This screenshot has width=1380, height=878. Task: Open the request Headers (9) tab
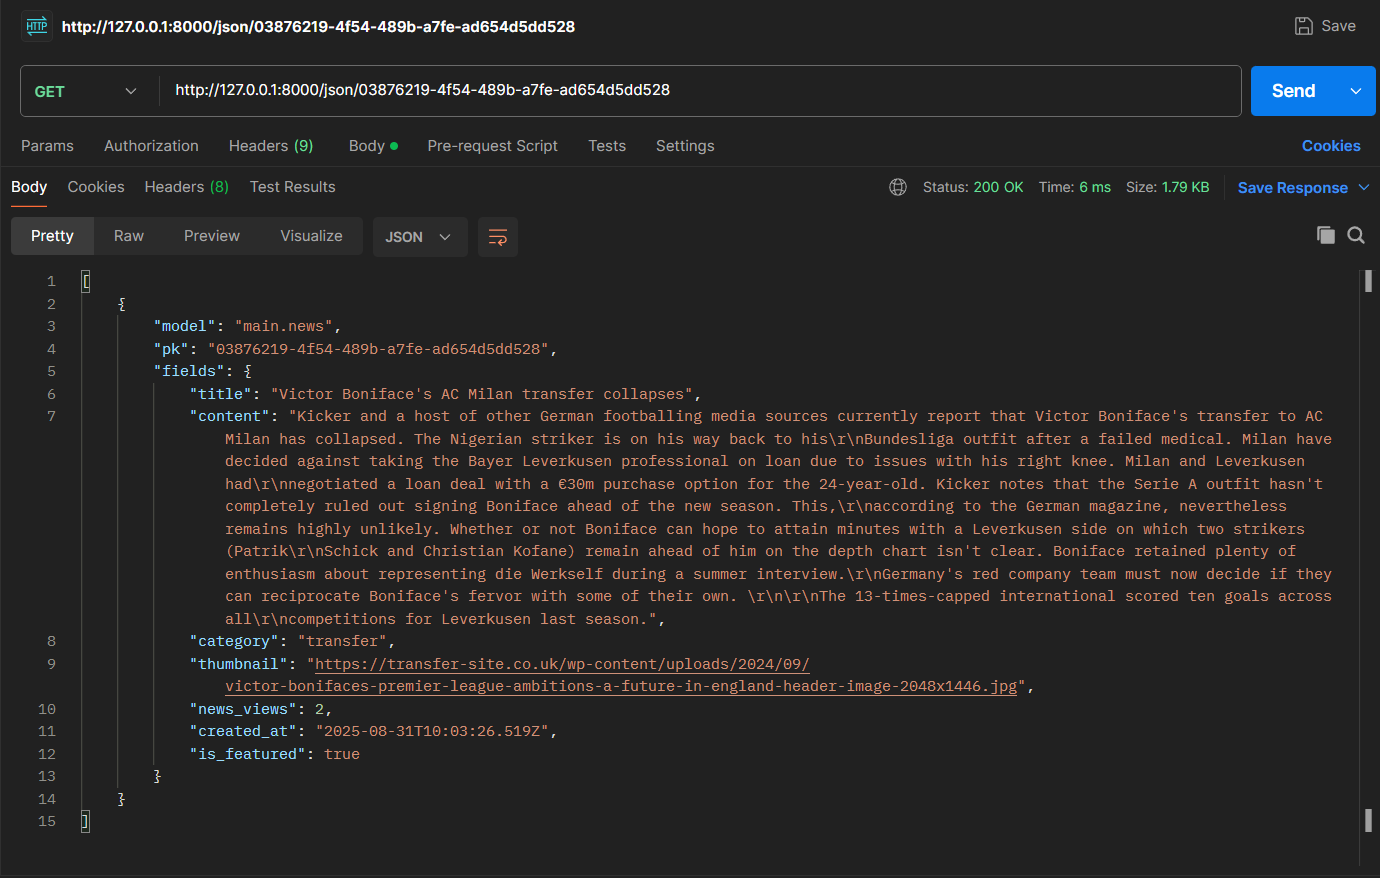(271, 146)
